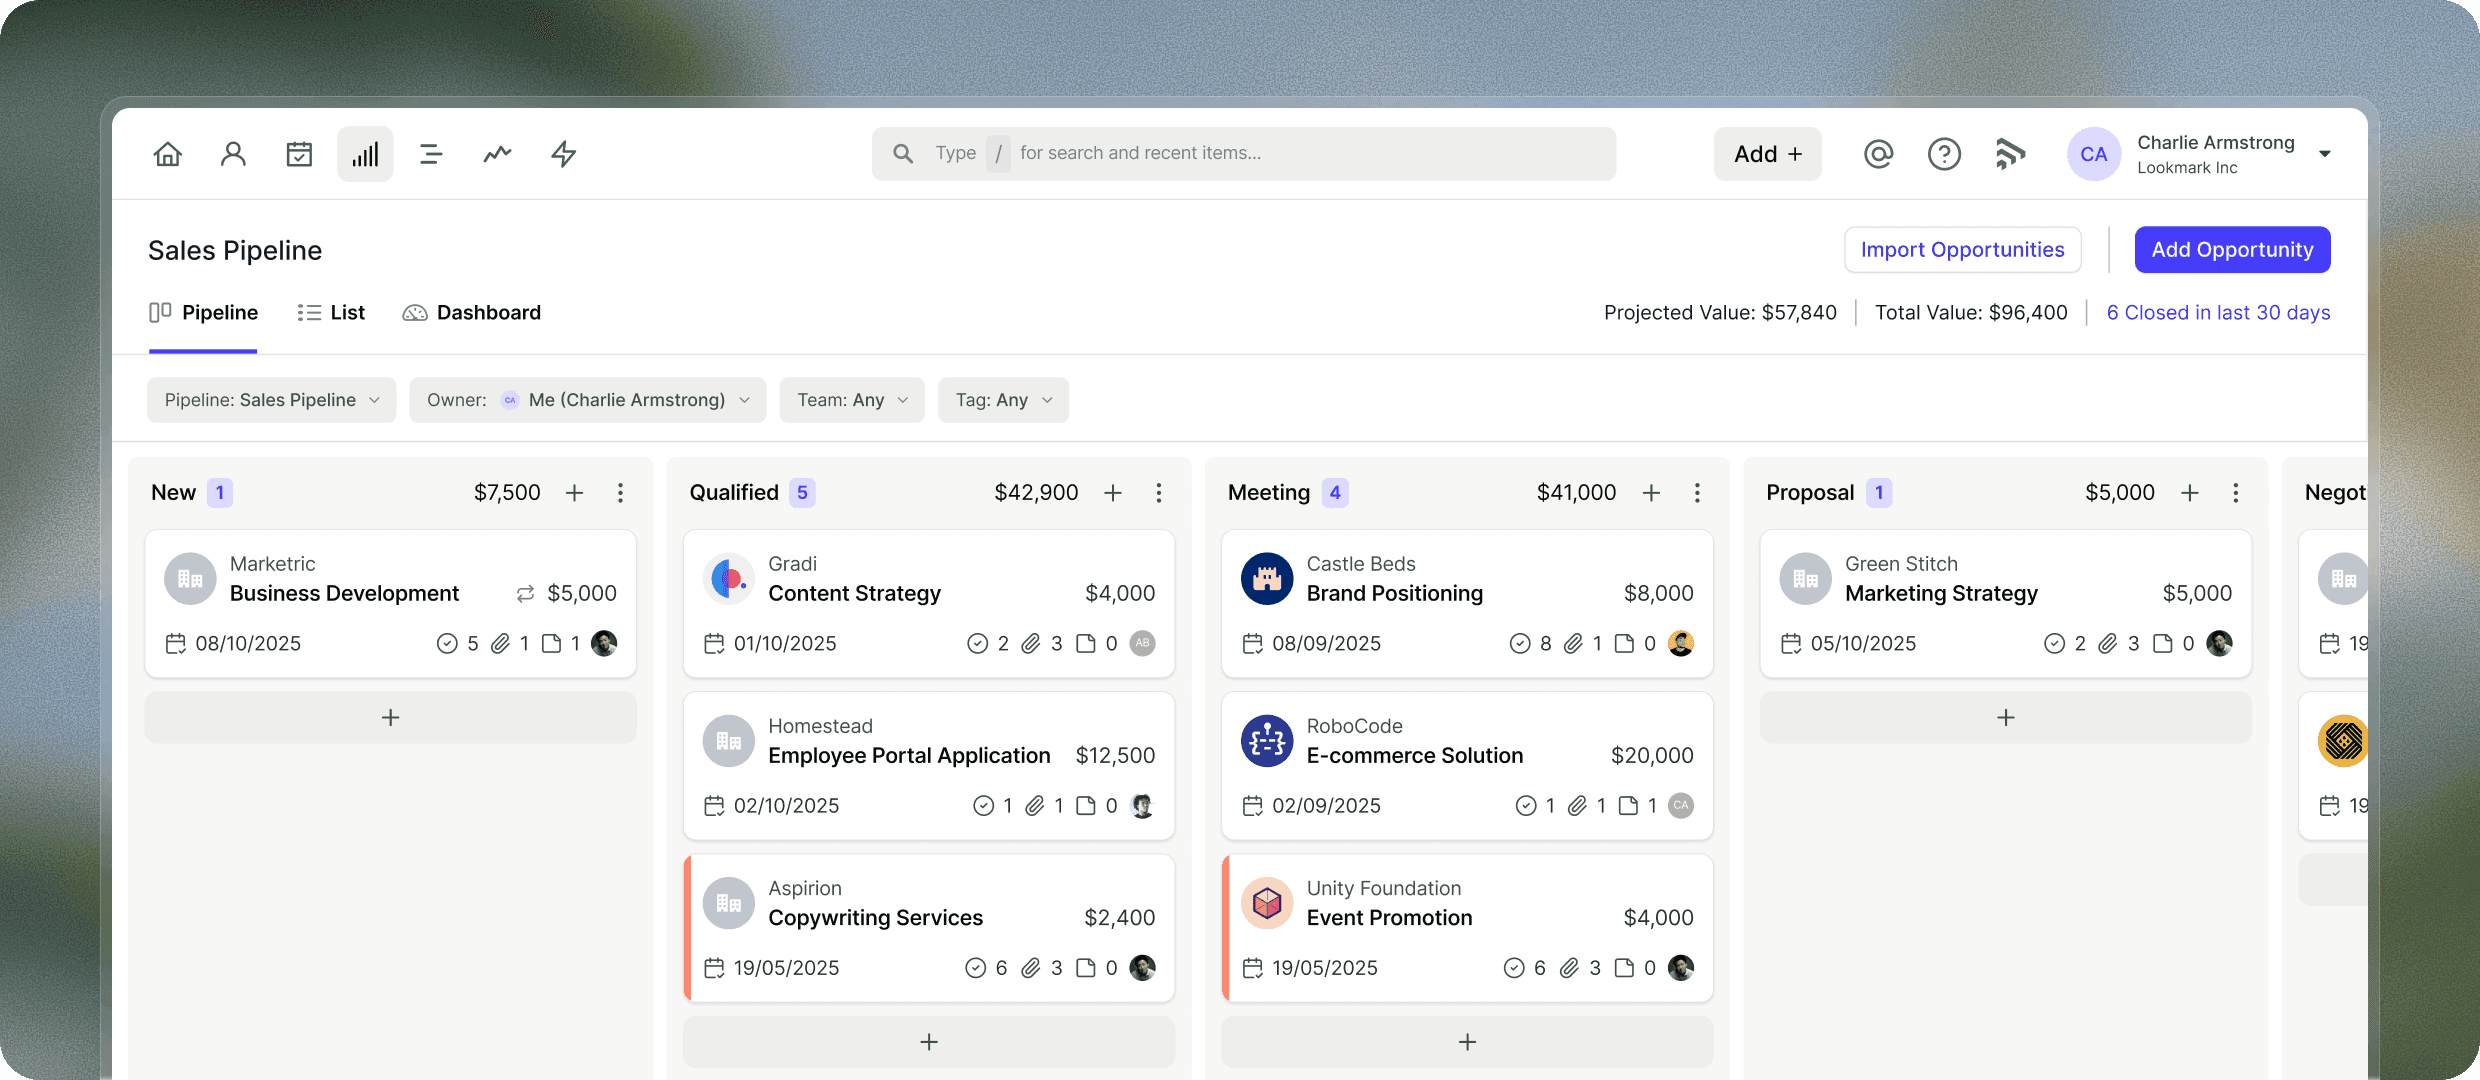Open the line chart reports icon
2480x1080 pixels.
click(x=497, y=154)
